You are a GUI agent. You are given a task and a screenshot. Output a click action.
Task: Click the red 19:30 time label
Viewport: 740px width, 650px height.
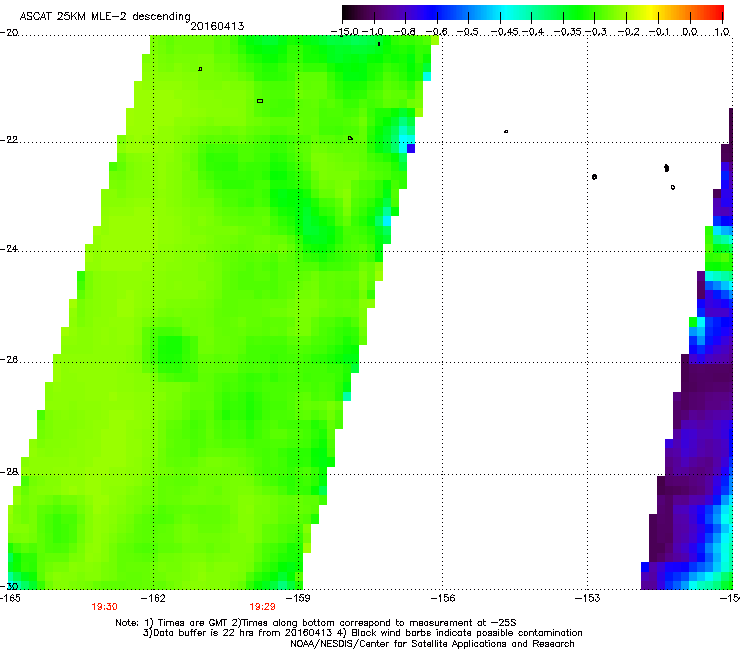104,607
